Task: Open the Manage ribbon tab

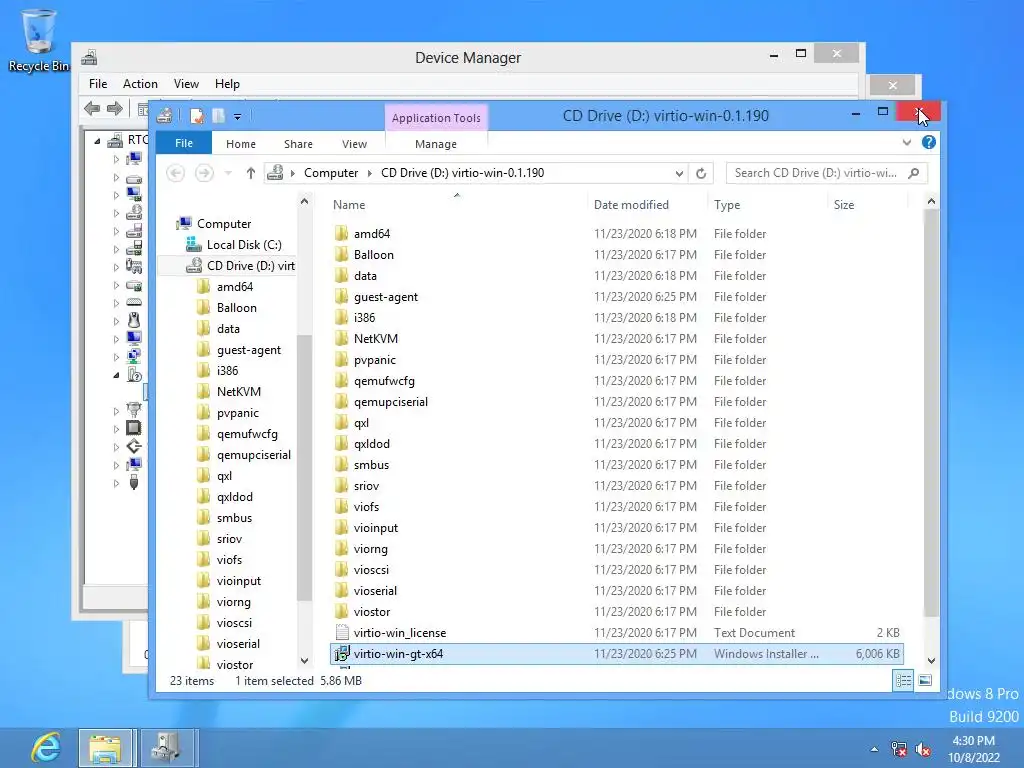Action: 436,144
